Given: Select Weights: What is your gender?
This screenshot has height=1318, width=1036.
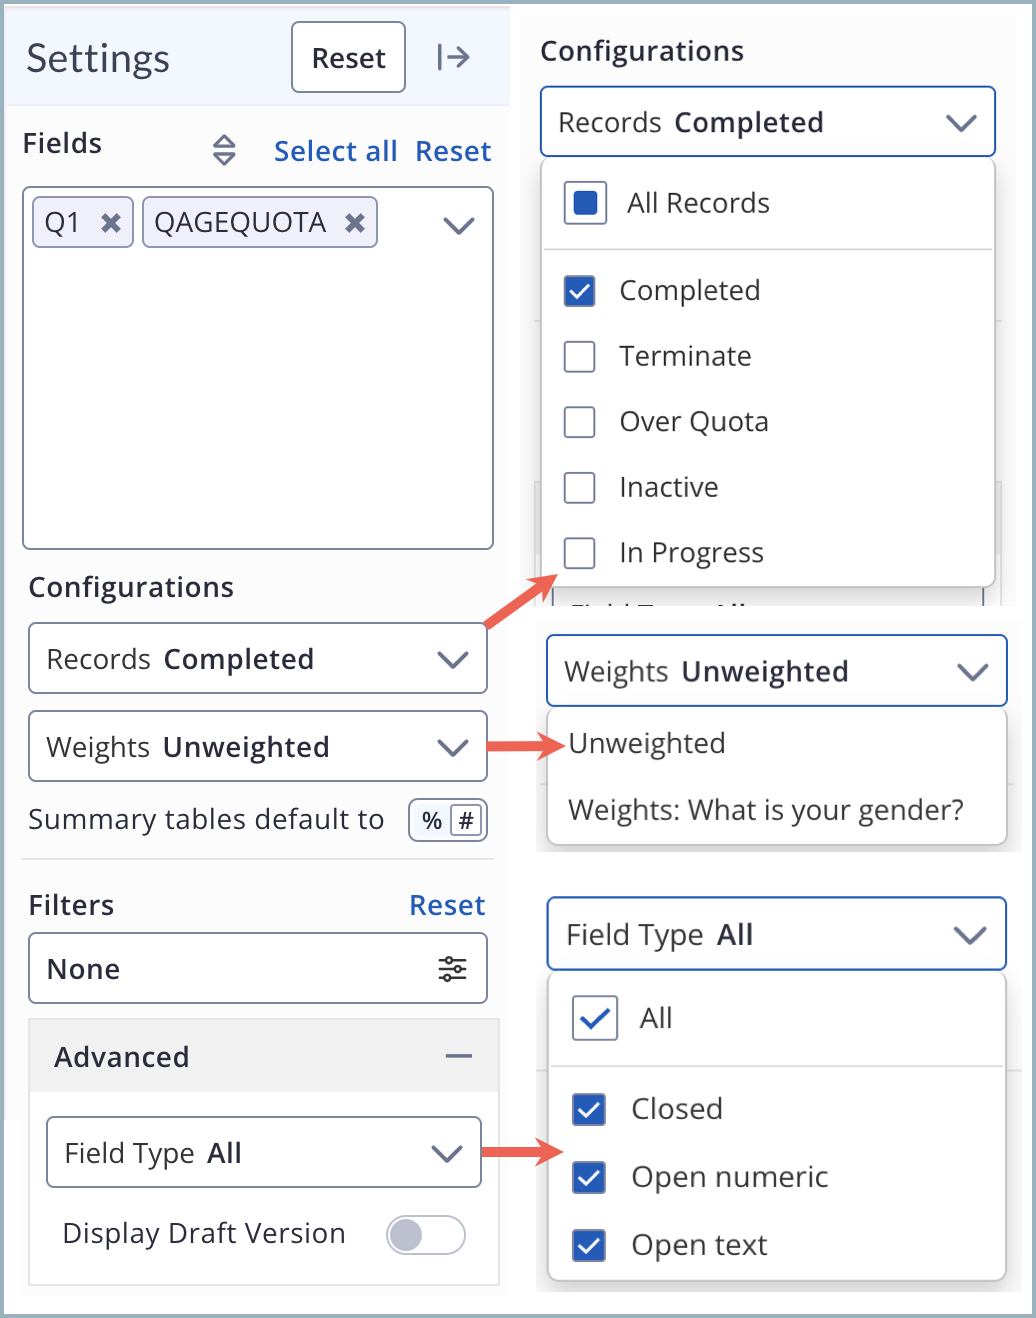Looking at the screenshot, I should [x=766, y=810].
